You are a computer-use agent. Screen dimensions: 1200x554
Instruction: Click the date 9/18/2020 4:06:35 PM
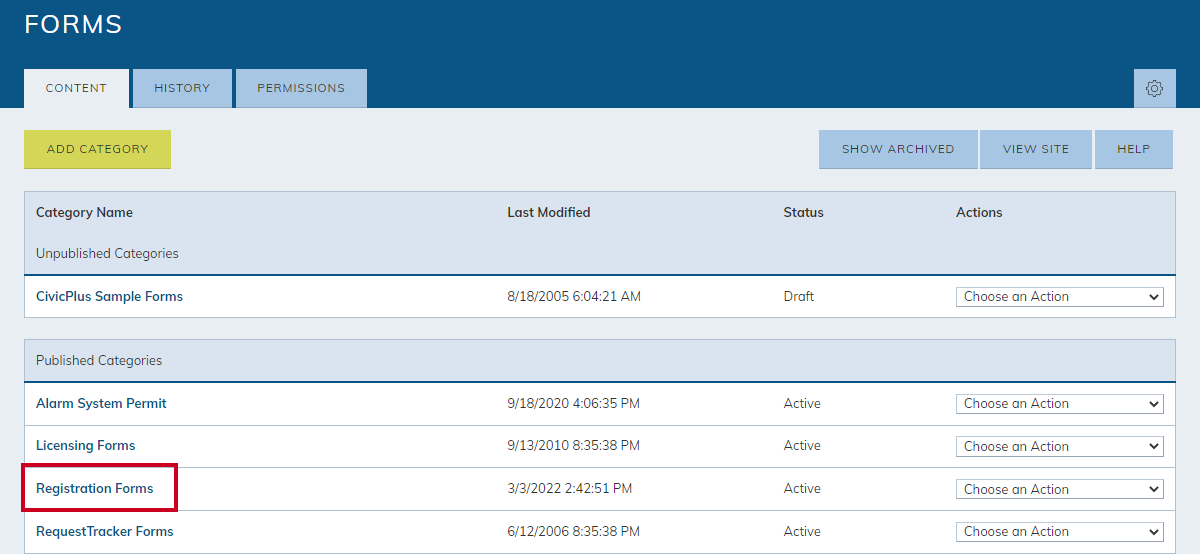click(573, 403)
